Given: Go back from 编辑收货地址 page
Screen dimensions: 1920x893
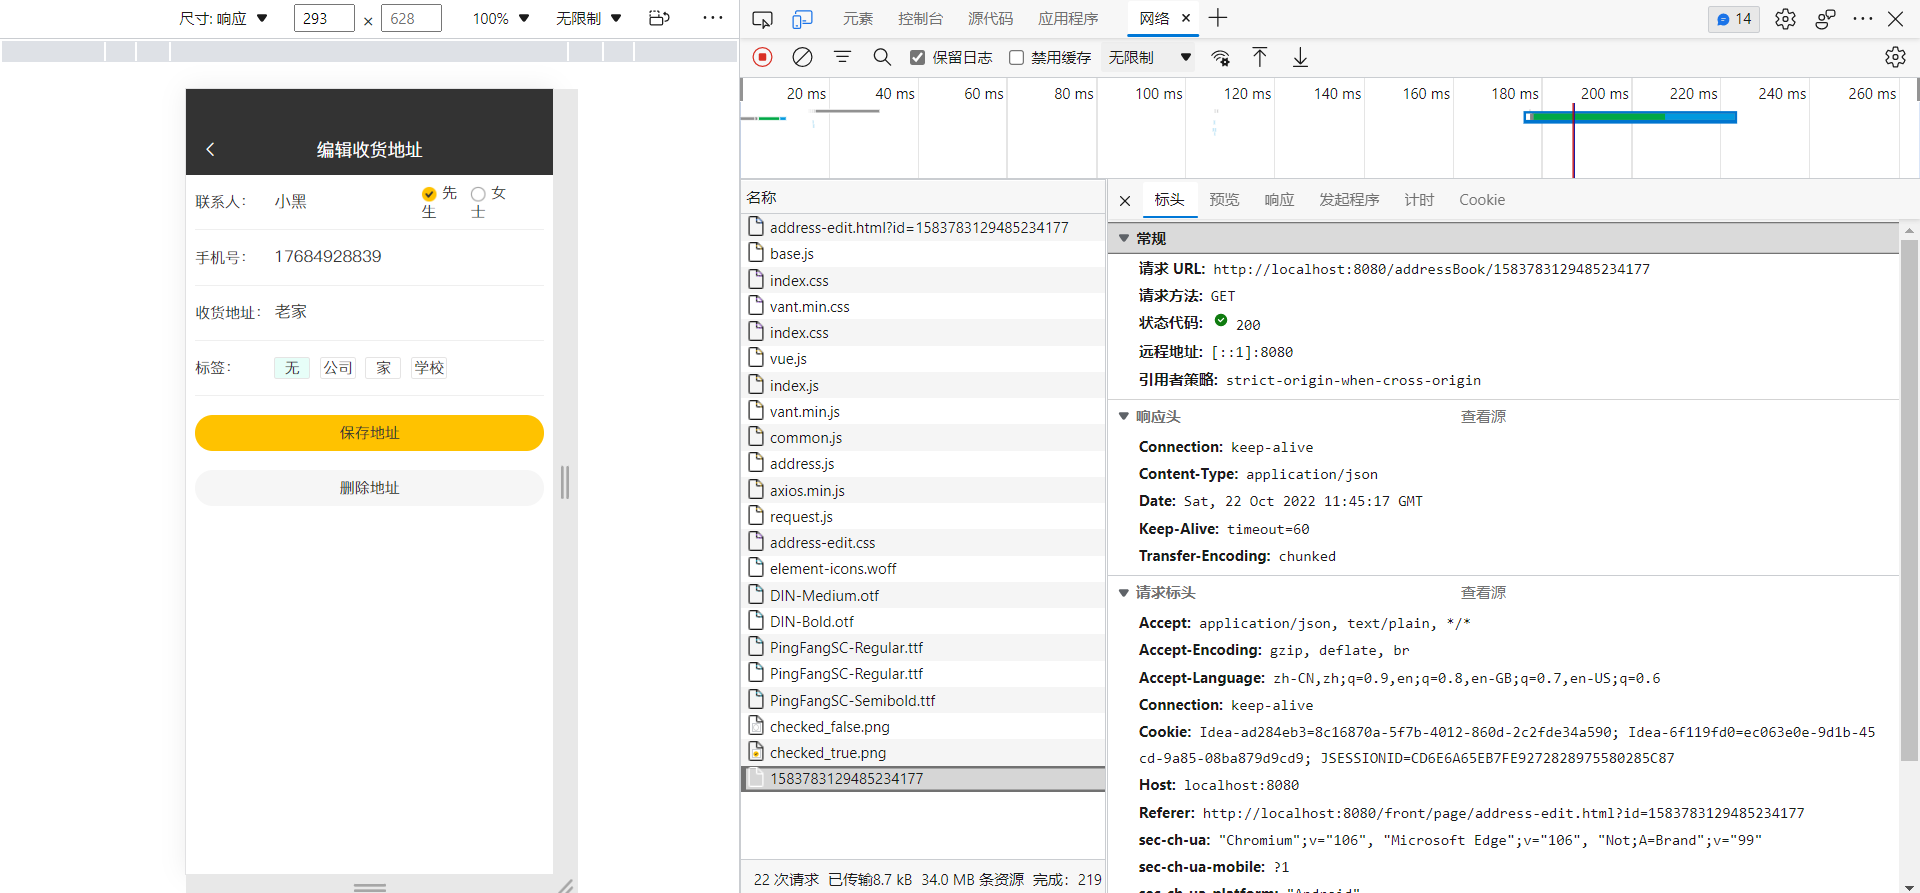Looking at the screenshot, I should (210, 150).
